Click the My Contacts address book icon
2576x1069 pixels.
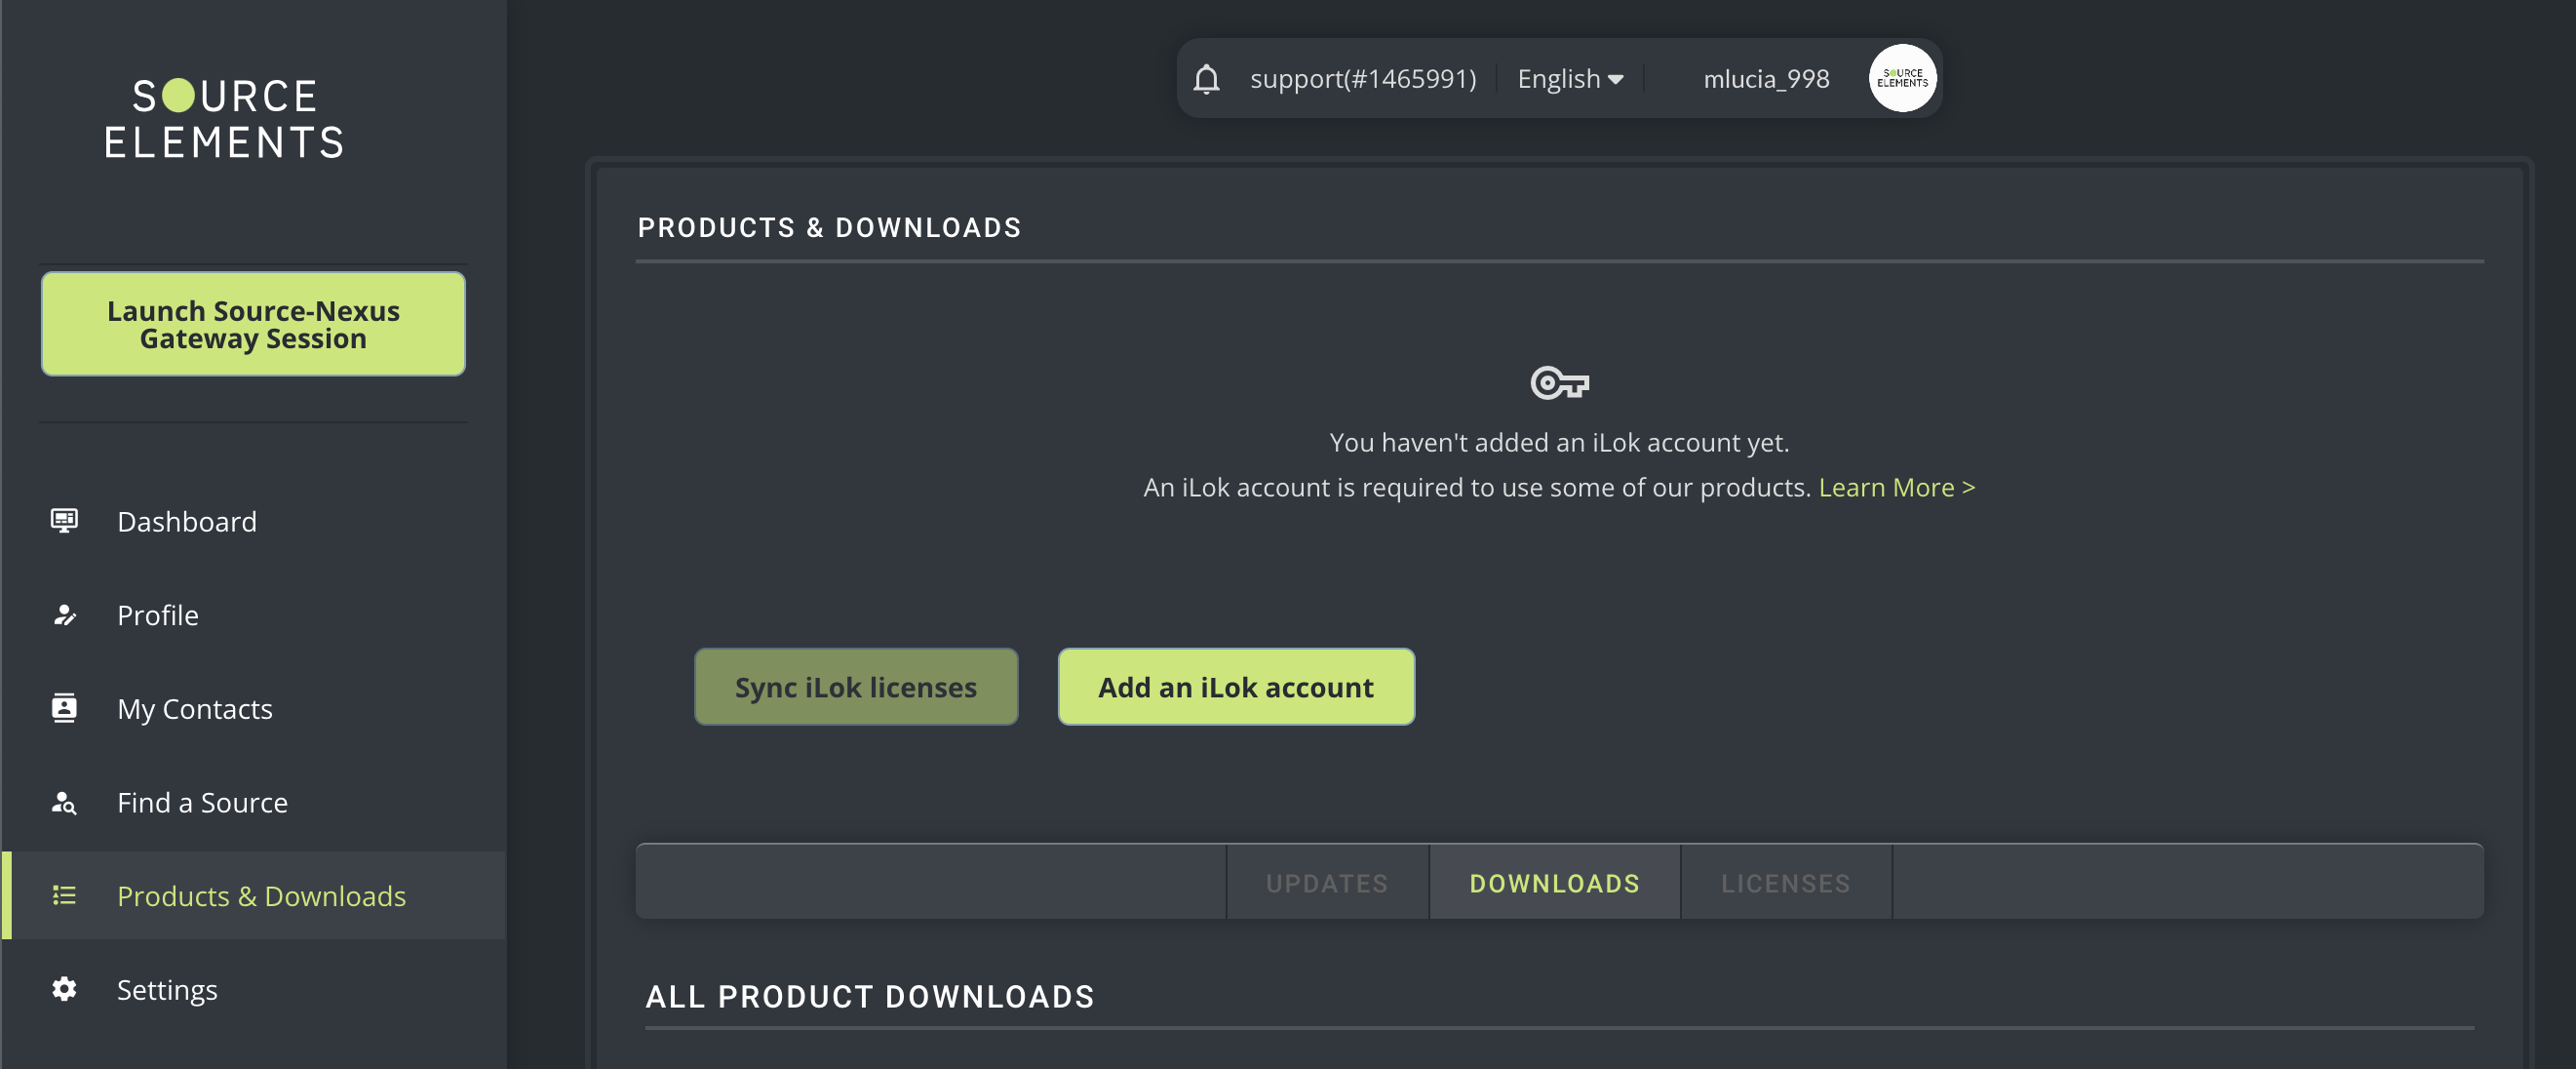pos(64,708)
